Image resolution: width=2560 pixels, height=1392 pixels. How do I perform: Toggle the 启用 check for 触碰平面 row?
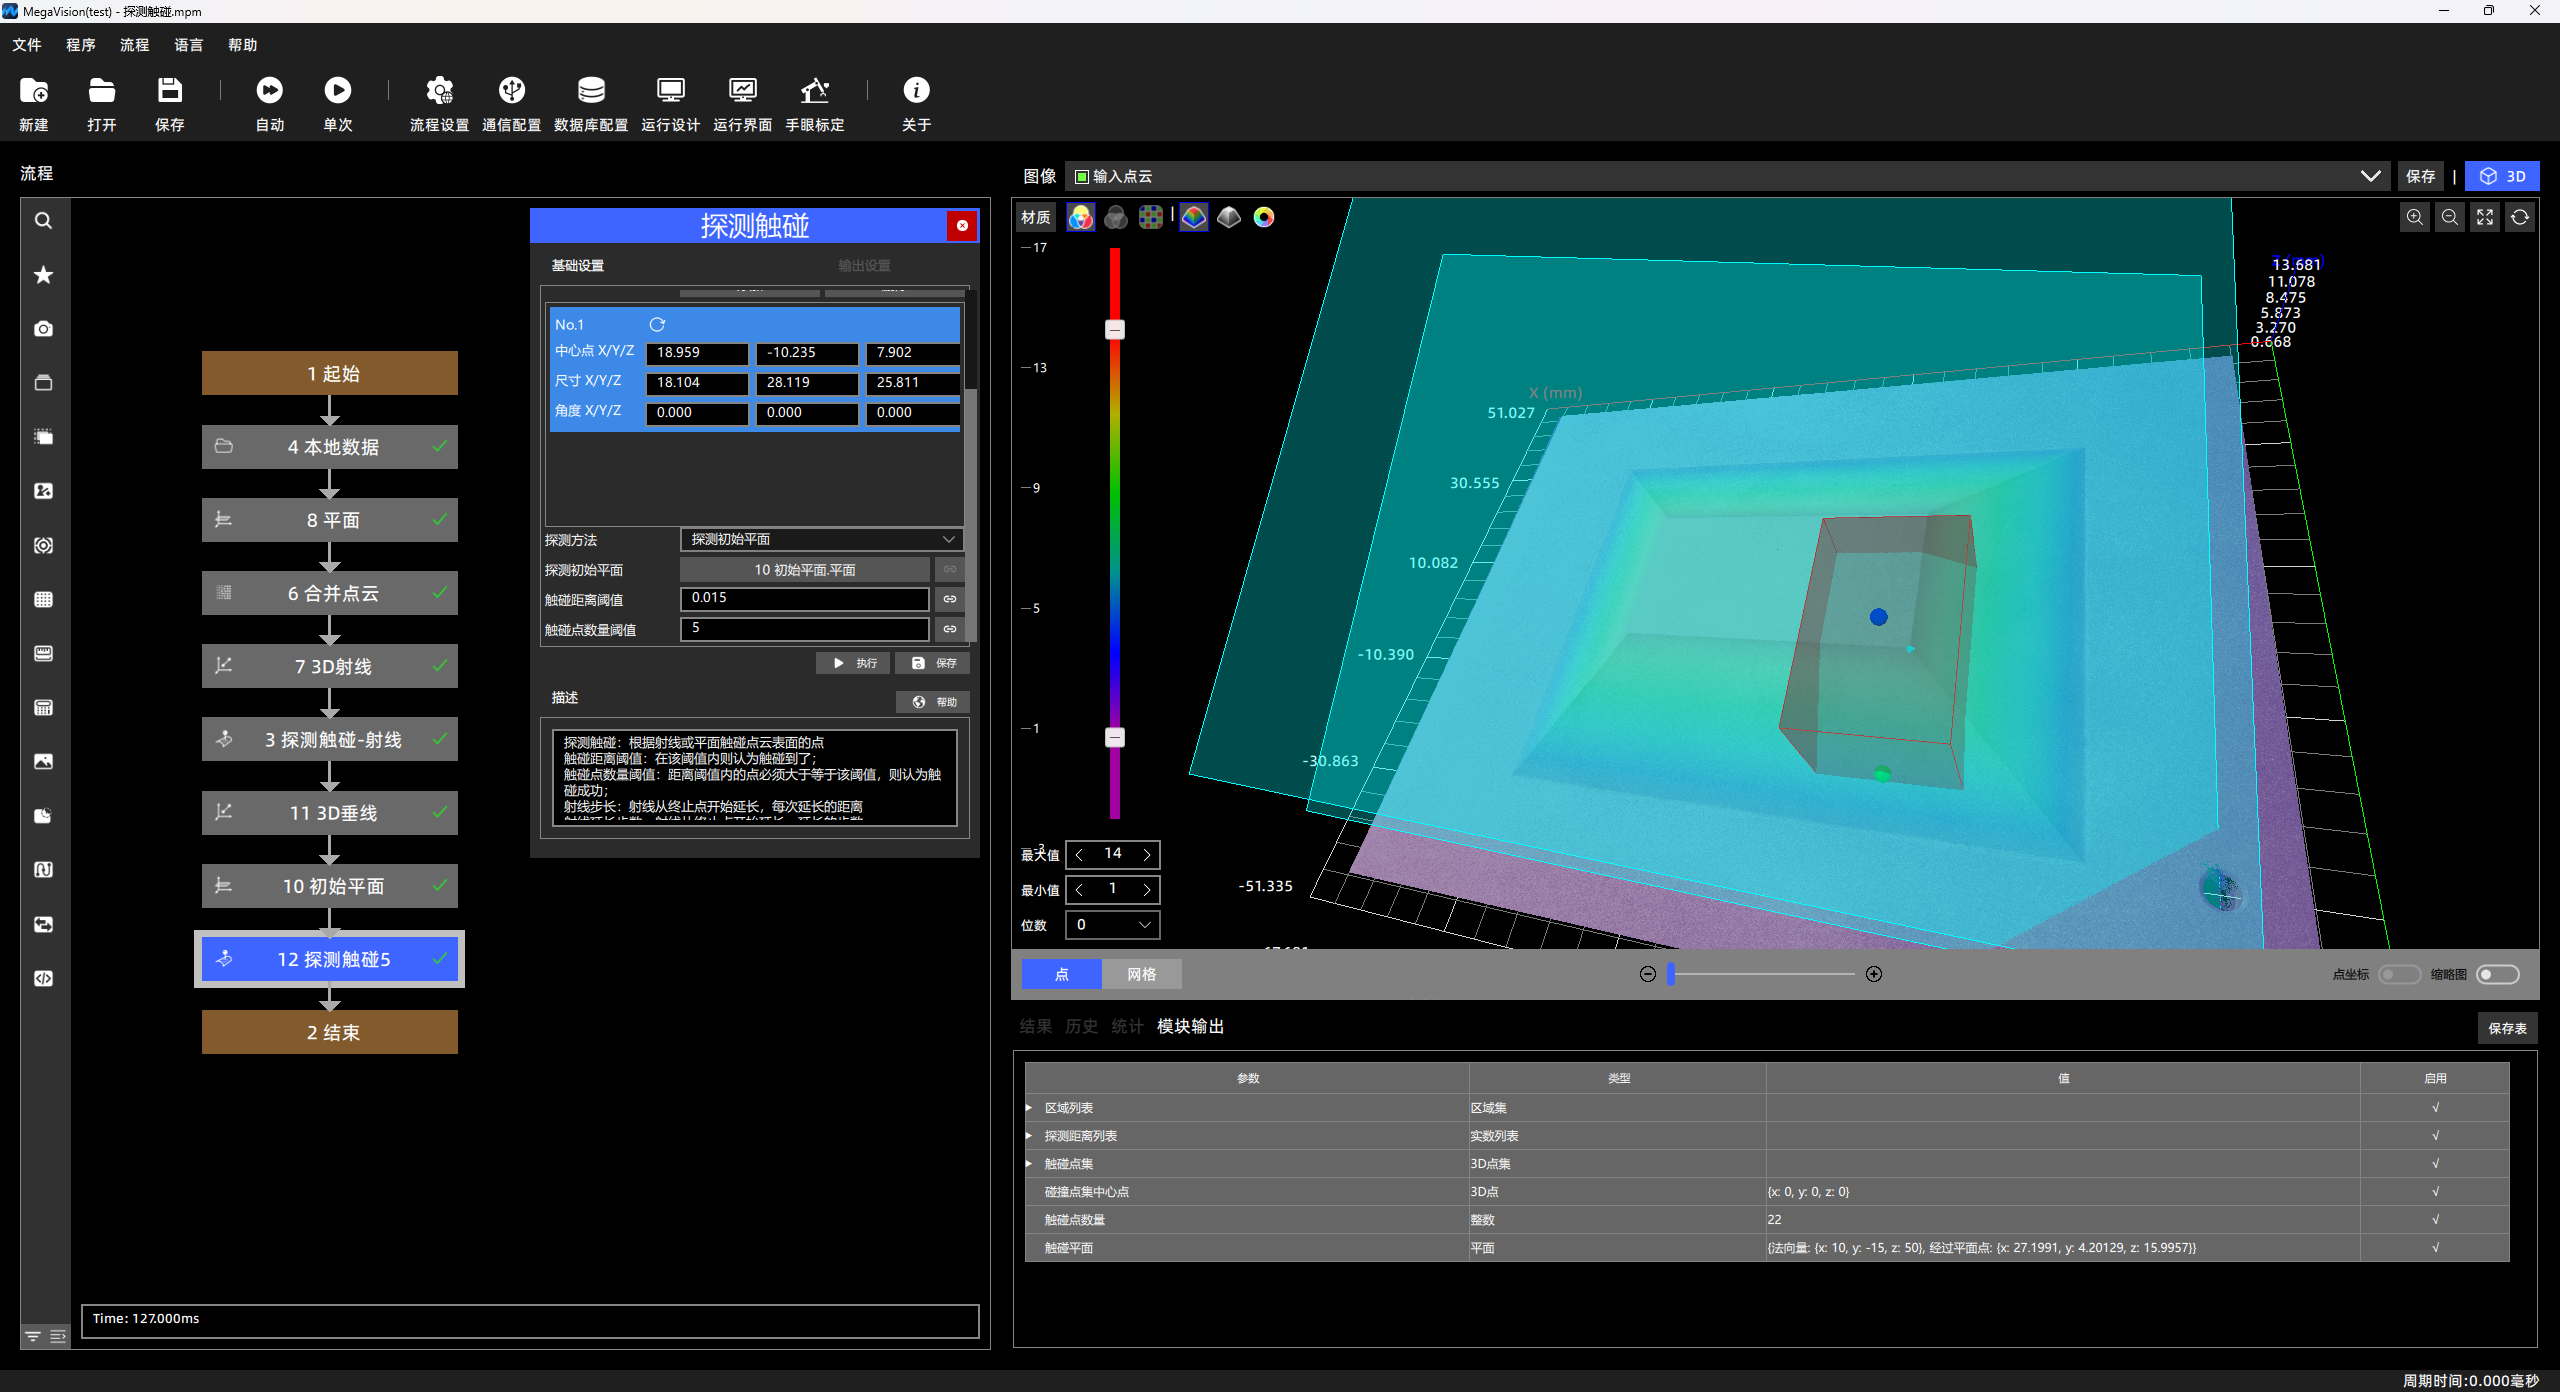(x=2436, y=1248)
